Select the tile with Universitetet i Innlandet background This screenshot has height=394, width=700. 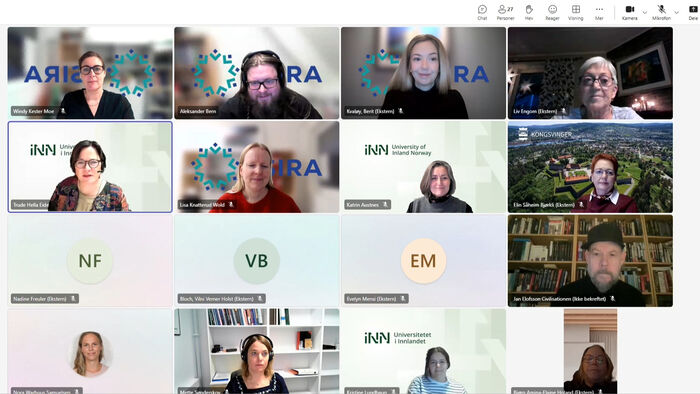424,351
